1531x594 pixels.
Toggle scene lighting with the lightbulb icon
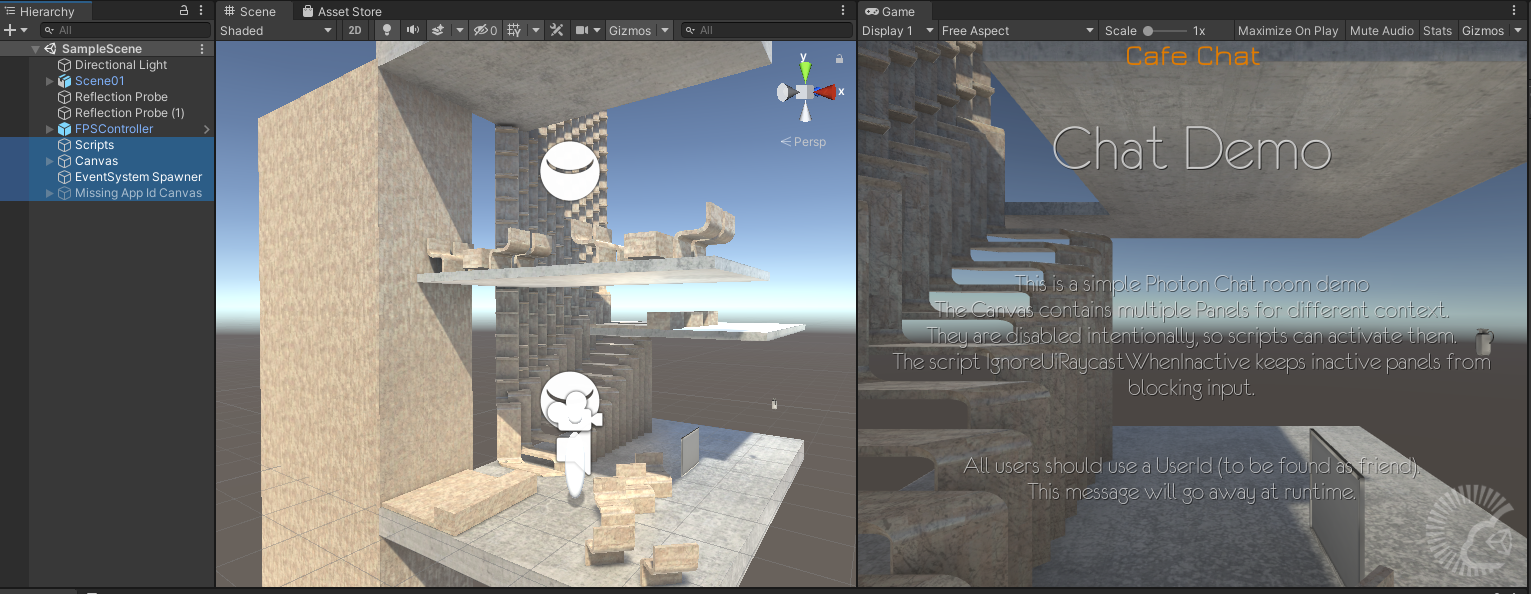387,30
